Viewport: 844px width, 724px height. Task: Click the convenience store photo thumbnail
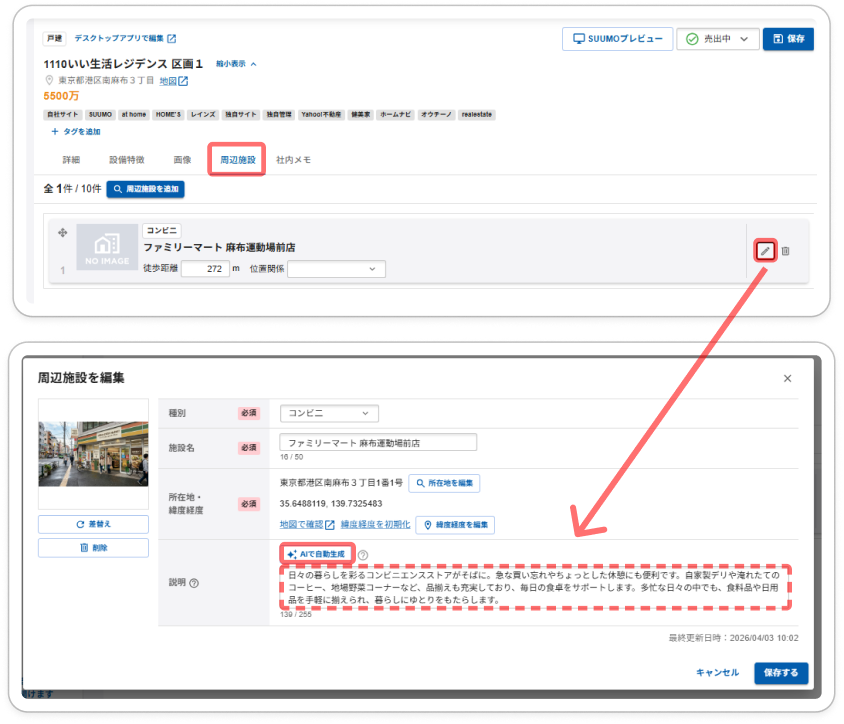[x=93, y=454]
